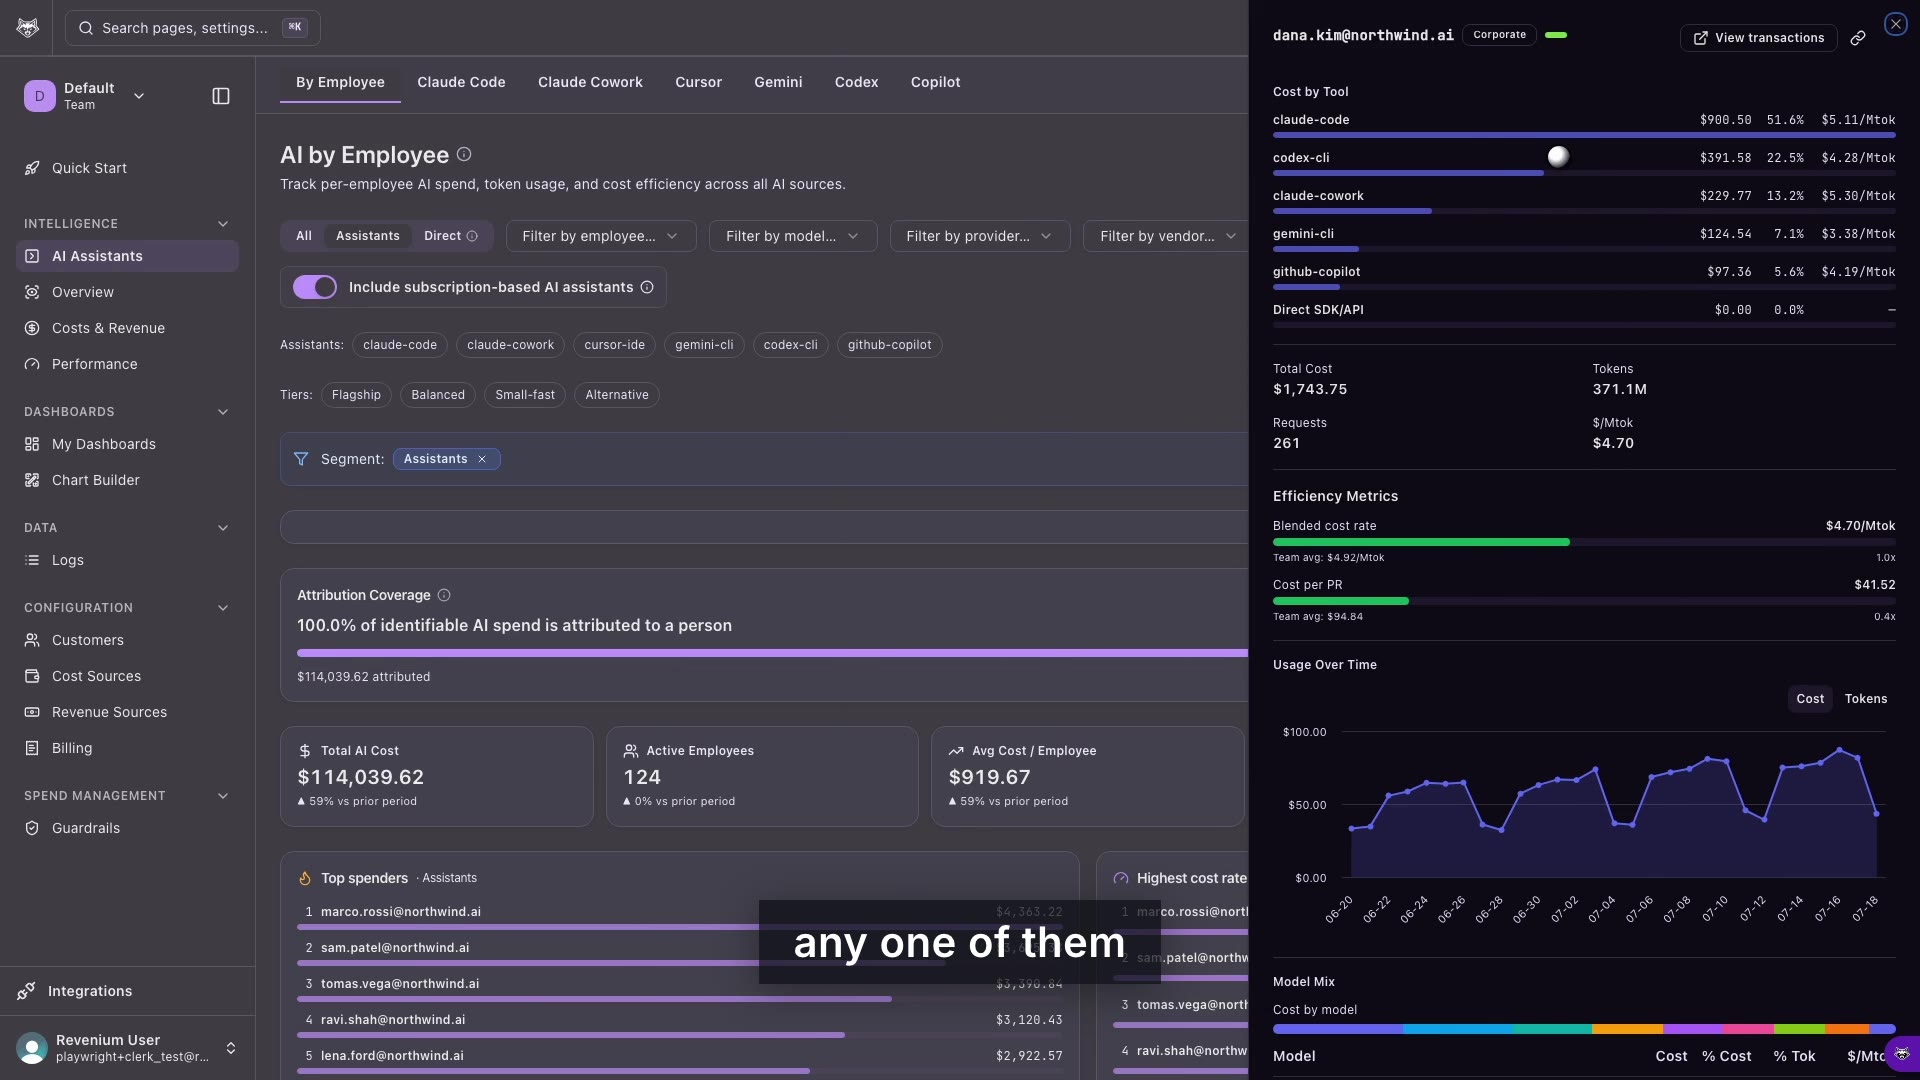Open Filter by employee dropdown
1920x1080 pixels.
pos(601,236)
